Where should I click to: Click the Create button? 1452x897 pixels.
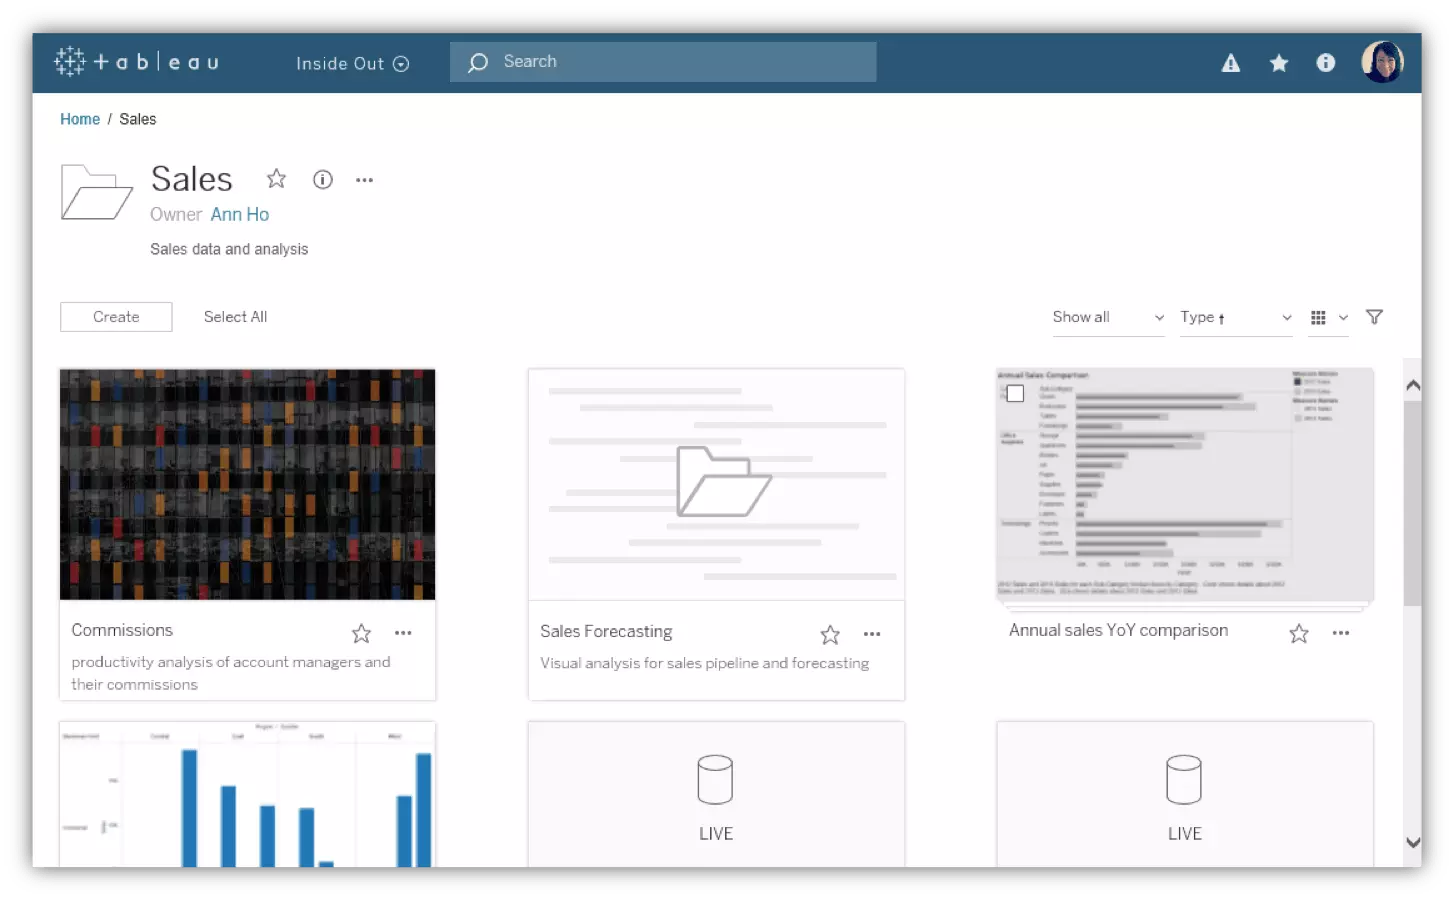click(116, 317)
